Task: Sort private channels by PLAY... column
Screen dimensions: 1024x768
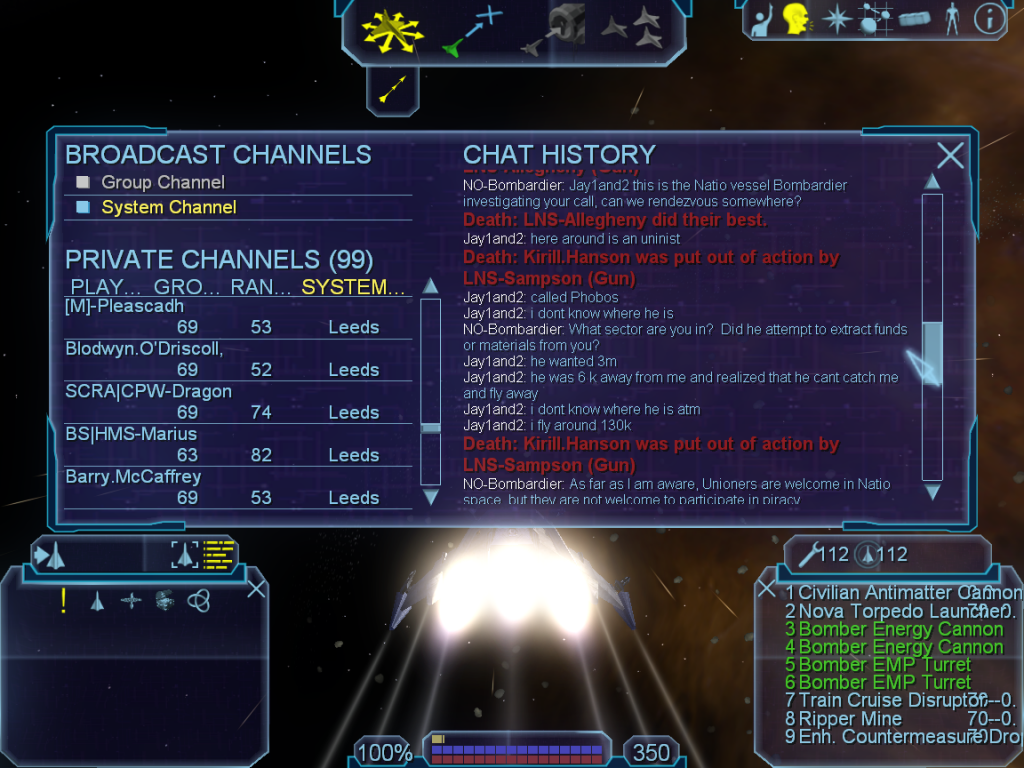Action: (x=105, y=287)
